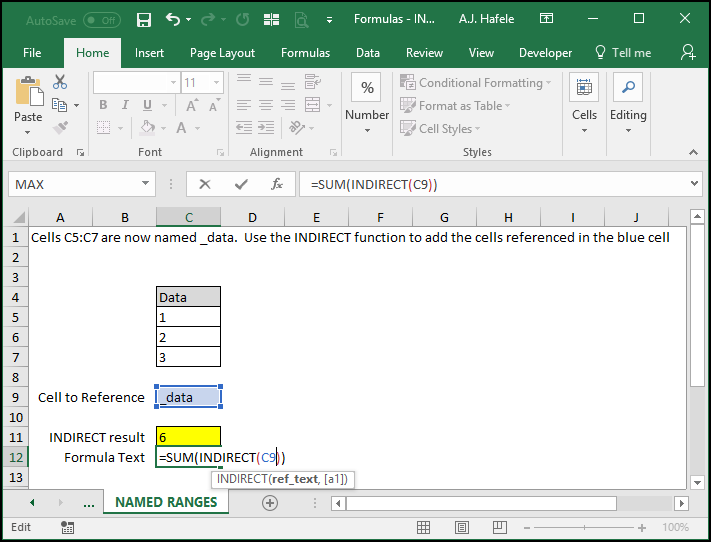Click the Merge and Center icon
This screenshot has height=542, width=711.
(x=312, y=105)
